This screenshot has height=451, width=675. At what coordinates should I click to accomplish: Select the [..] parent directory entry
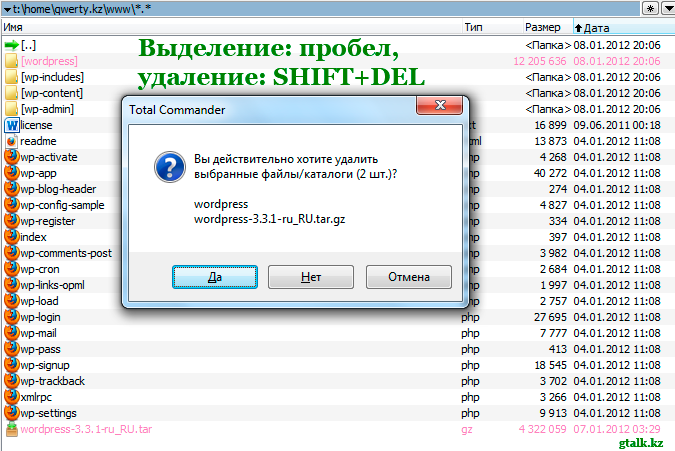(x=28, y=45)
